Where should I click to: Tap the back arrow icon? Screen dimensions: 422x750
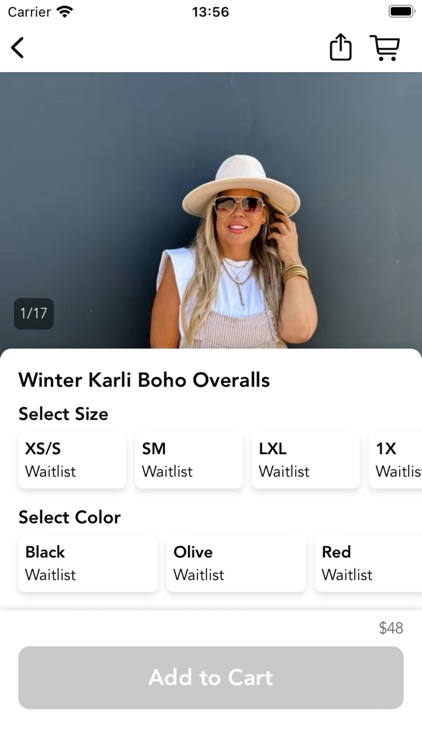[x=18, y=48]
